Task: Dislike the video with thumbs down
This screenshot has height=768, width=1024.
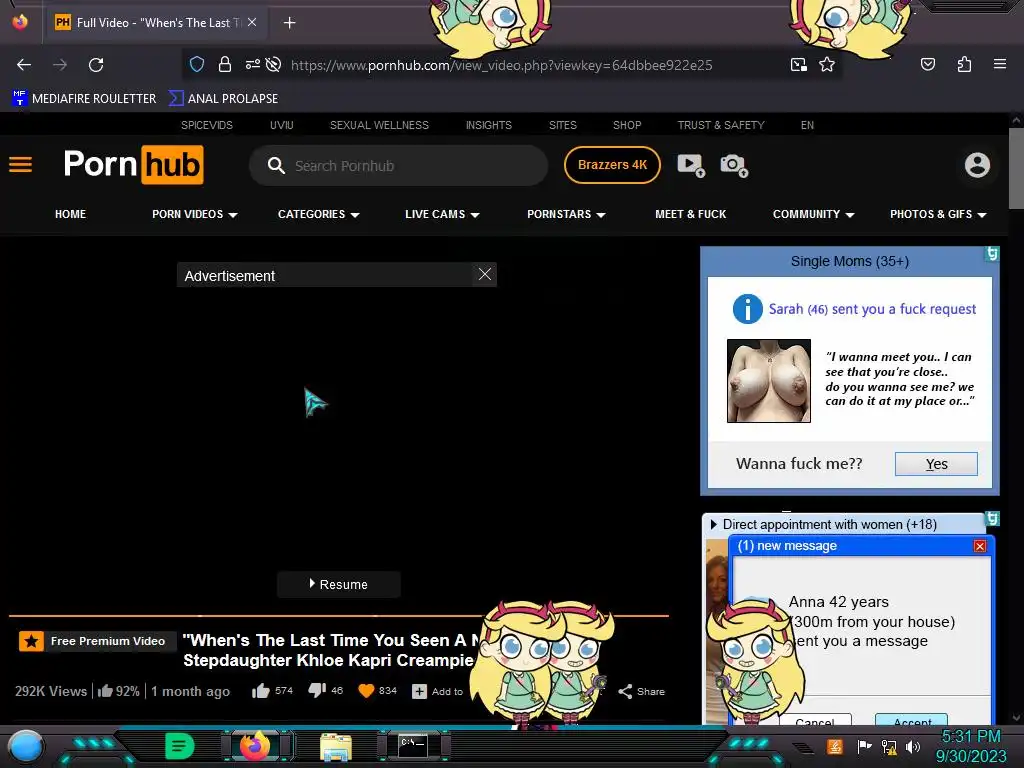Action: click(x=317, y=690)
